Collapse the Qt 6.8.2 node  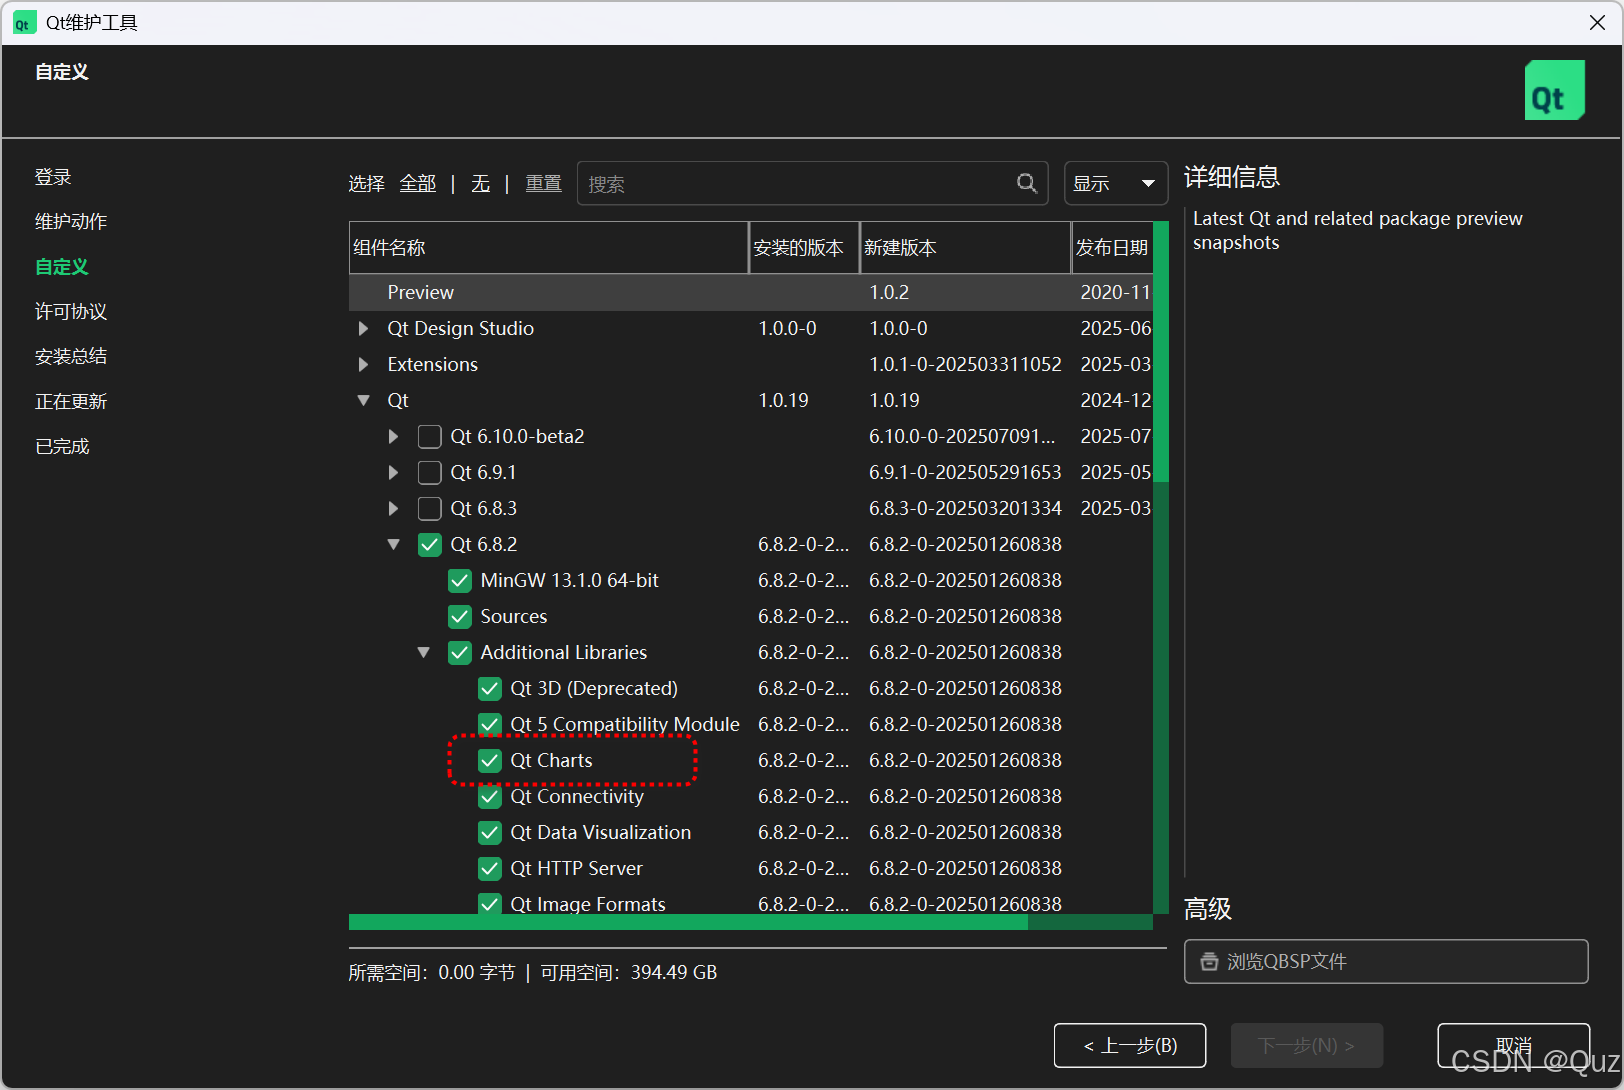393,544
